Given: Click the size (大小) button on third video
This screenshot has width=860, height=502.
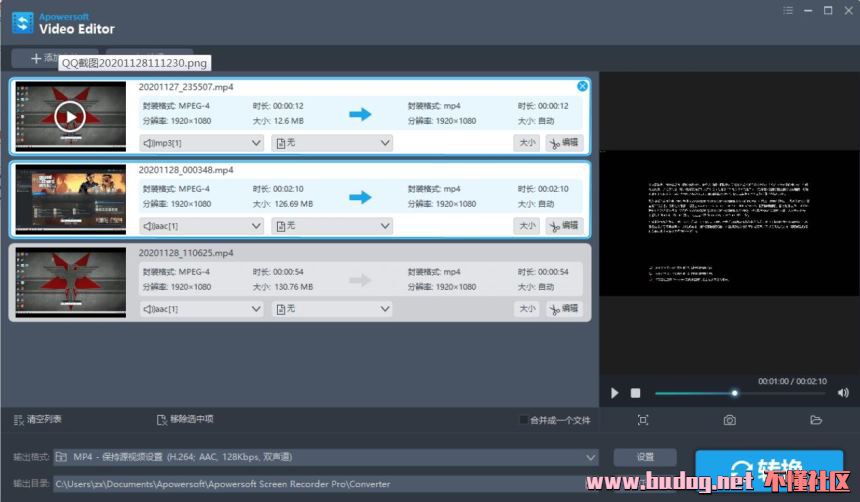Looking at the screenshot, I should (x=526, y=309).
